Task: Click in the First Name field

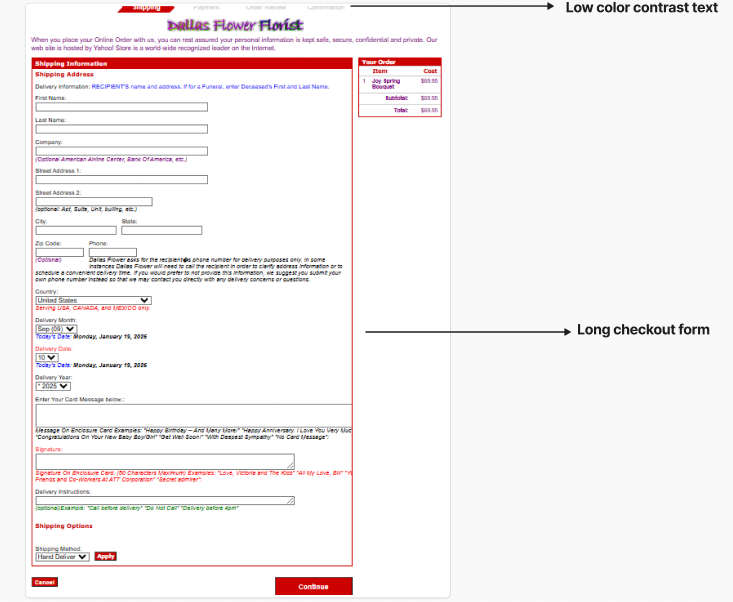Action: coord(121,106)
